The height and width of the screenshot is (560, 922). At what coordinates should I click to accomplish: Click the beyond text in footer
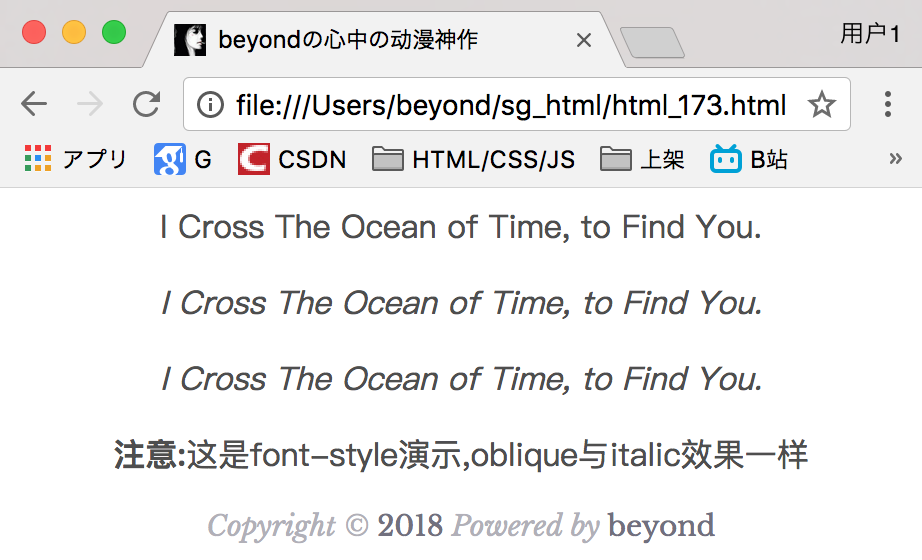[661, 525]
